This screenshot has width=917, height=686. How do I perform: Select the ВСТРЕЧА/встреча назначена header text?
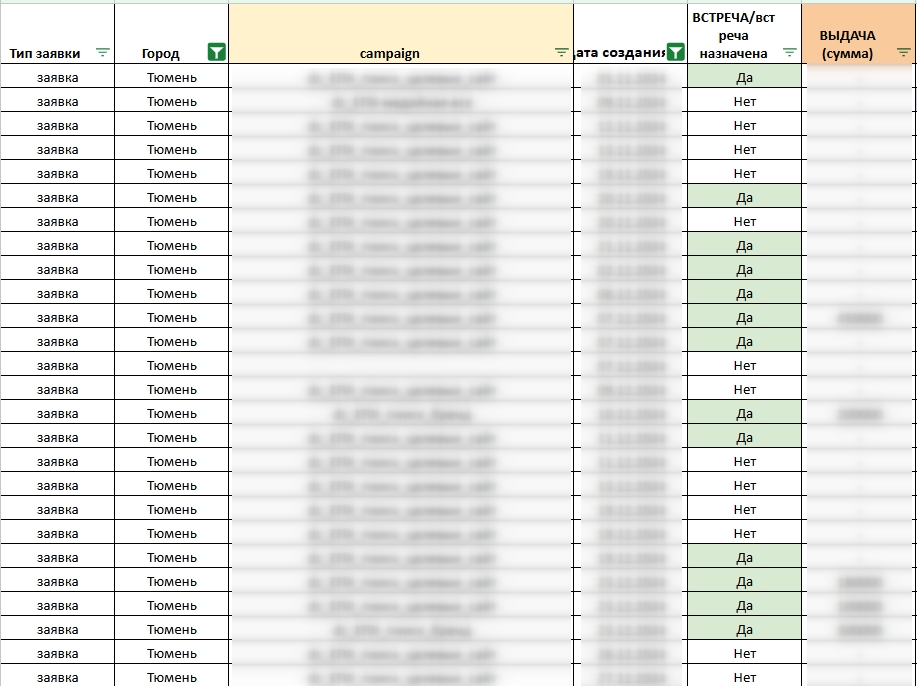pos(733,35)
